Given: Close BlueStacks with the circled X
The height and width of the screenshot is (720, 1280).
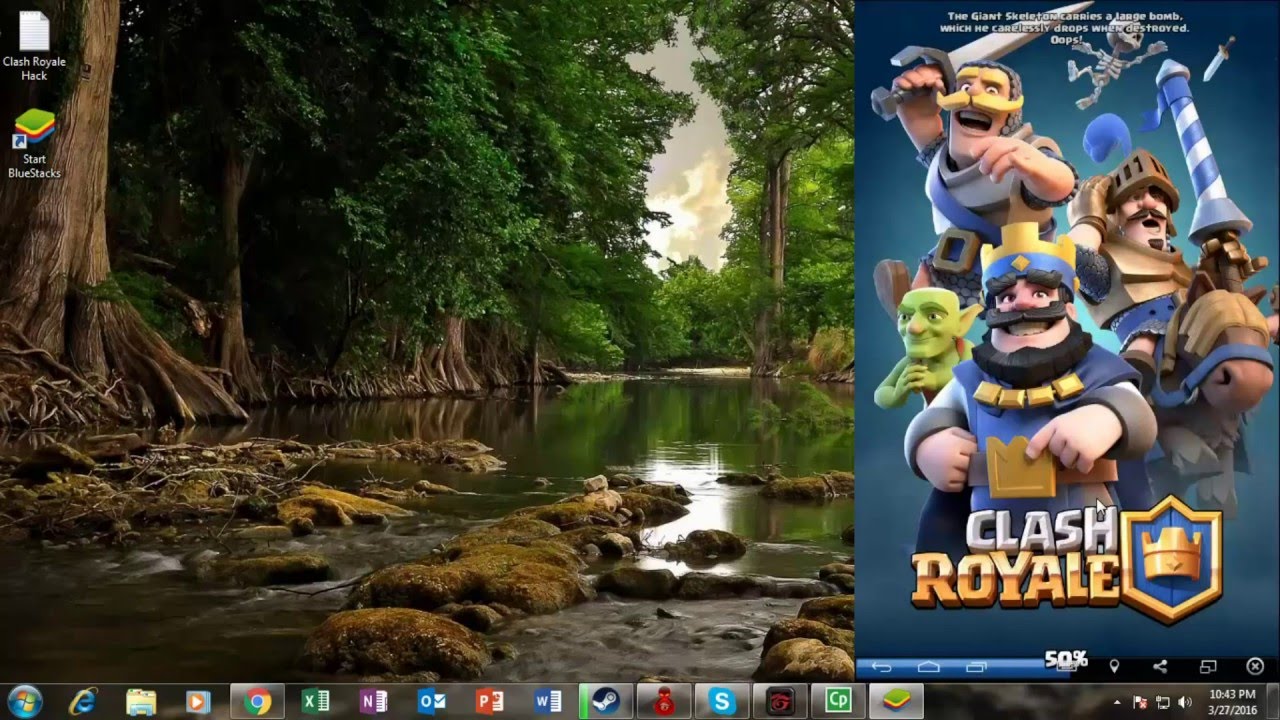Looking at the screenshot, I should (x=1255, y=666).
